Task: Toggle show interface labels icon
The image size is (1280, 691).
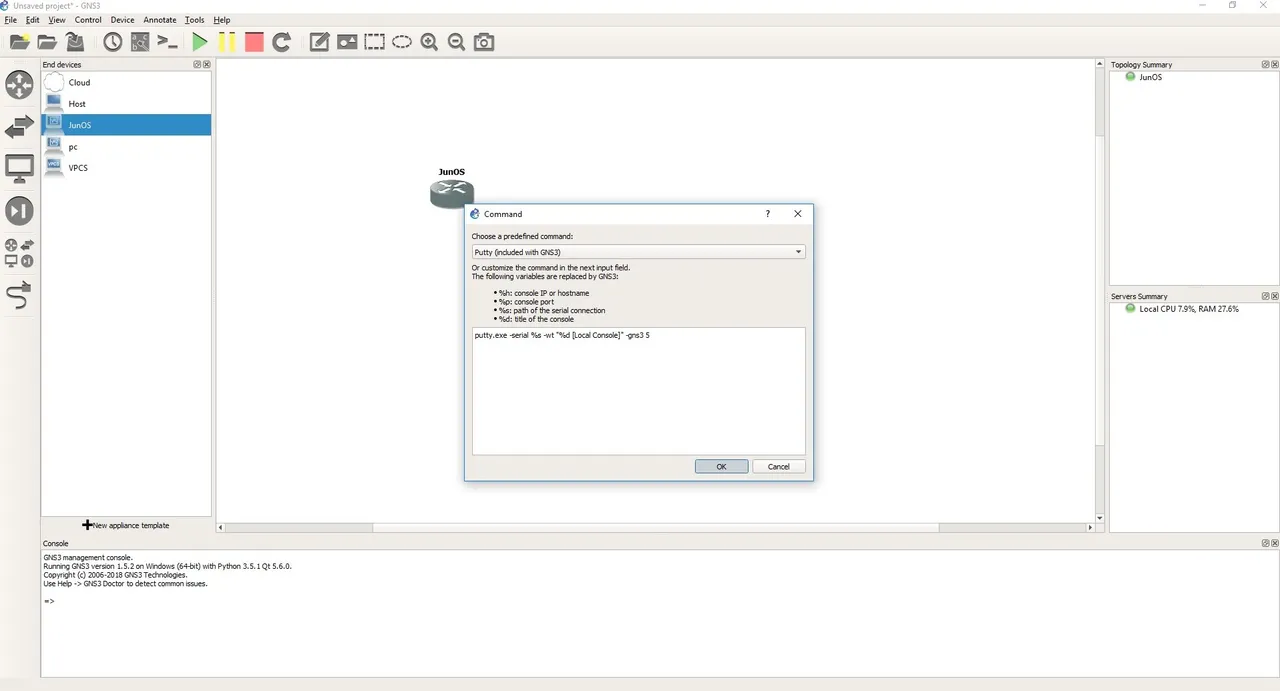Action: [140, 42]
